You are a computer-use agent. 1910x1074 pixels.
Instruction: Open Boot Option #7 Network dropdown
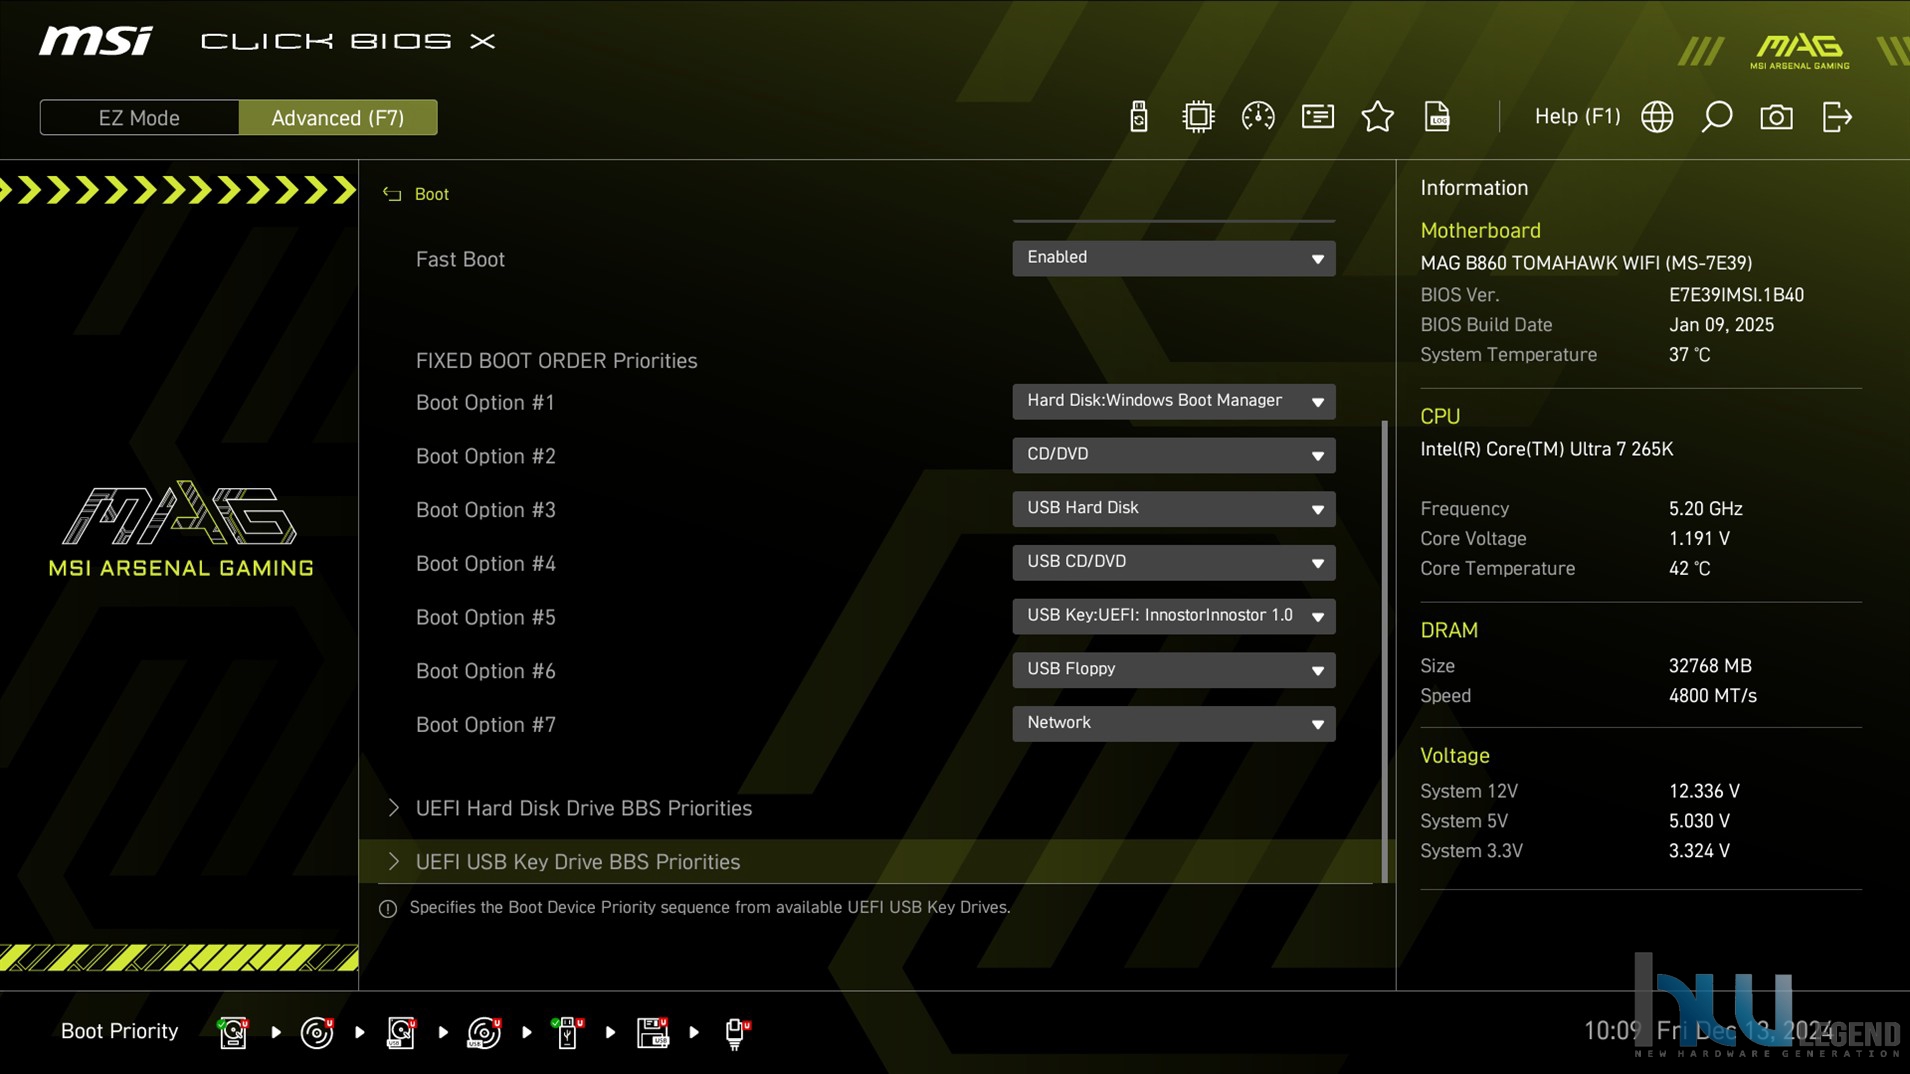[1173, 724]
